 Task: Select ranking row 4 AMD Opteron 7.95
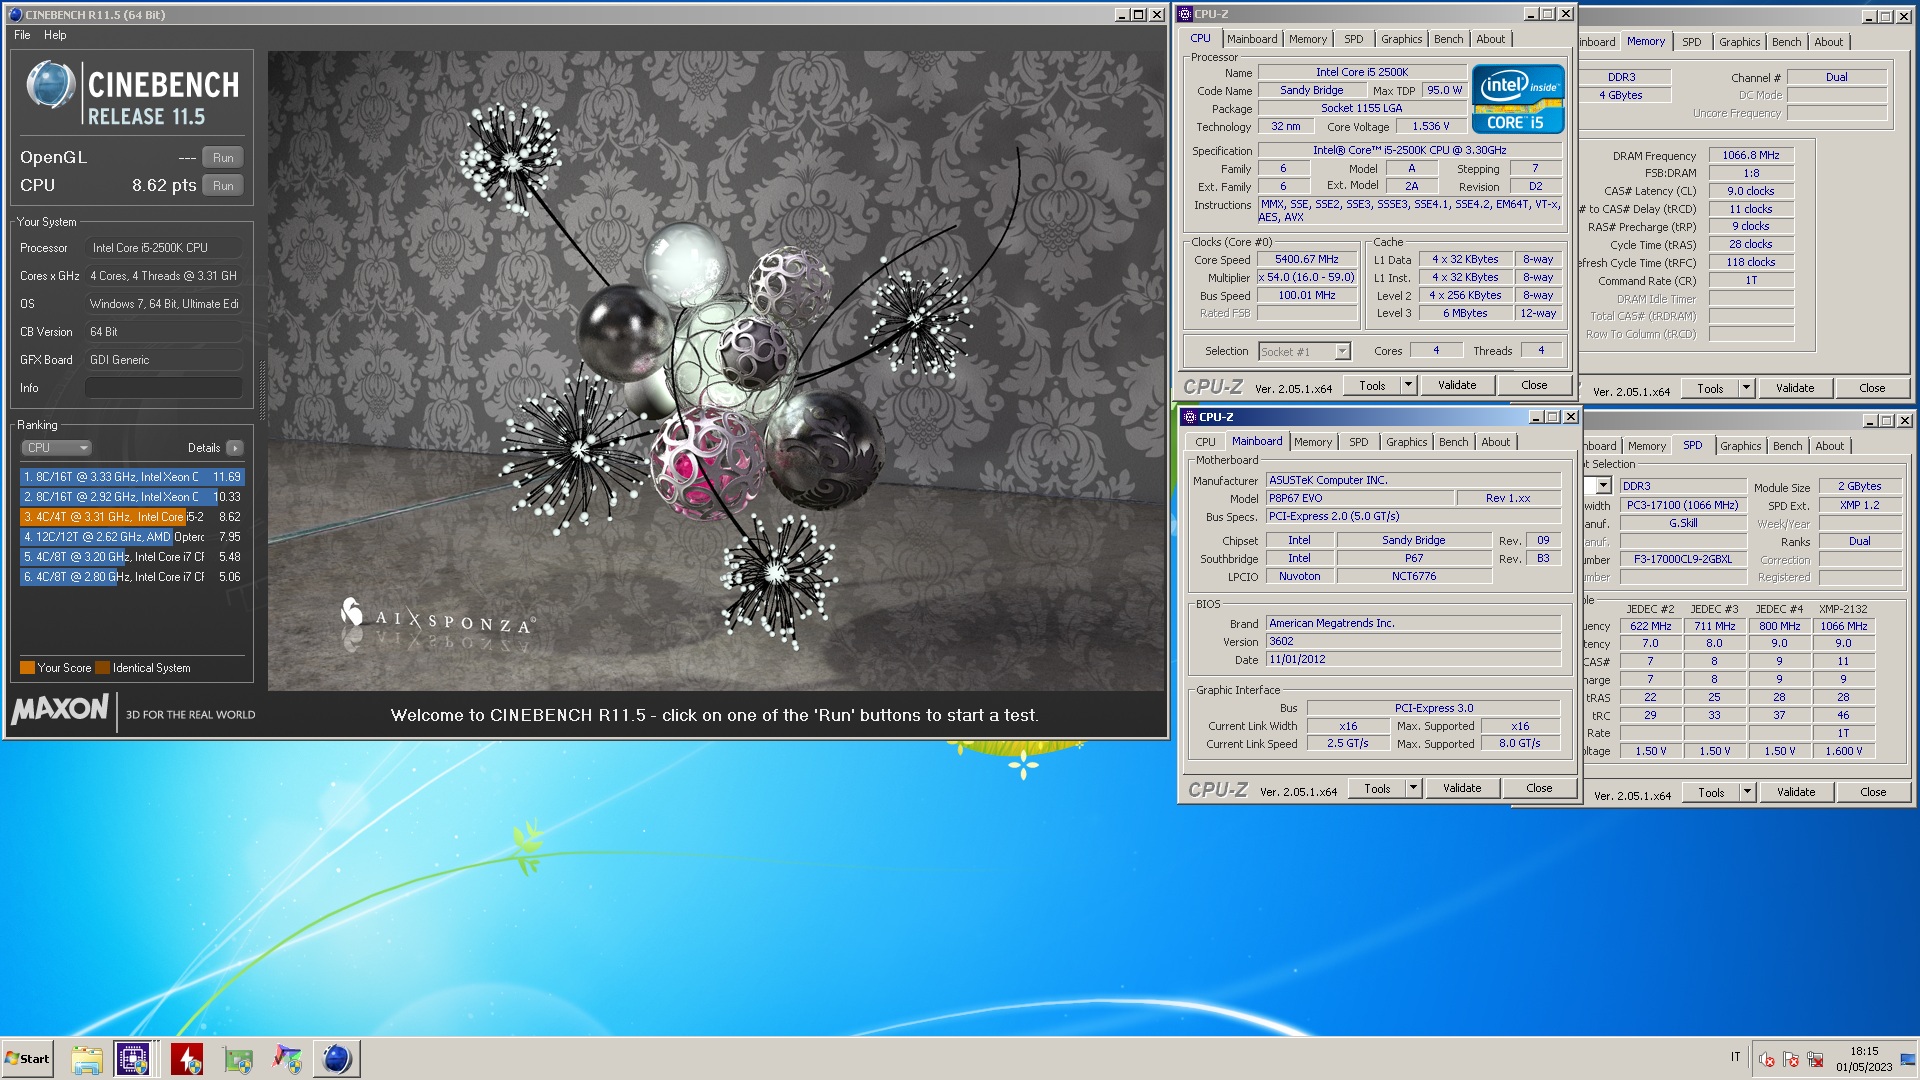tap(132, 537)
